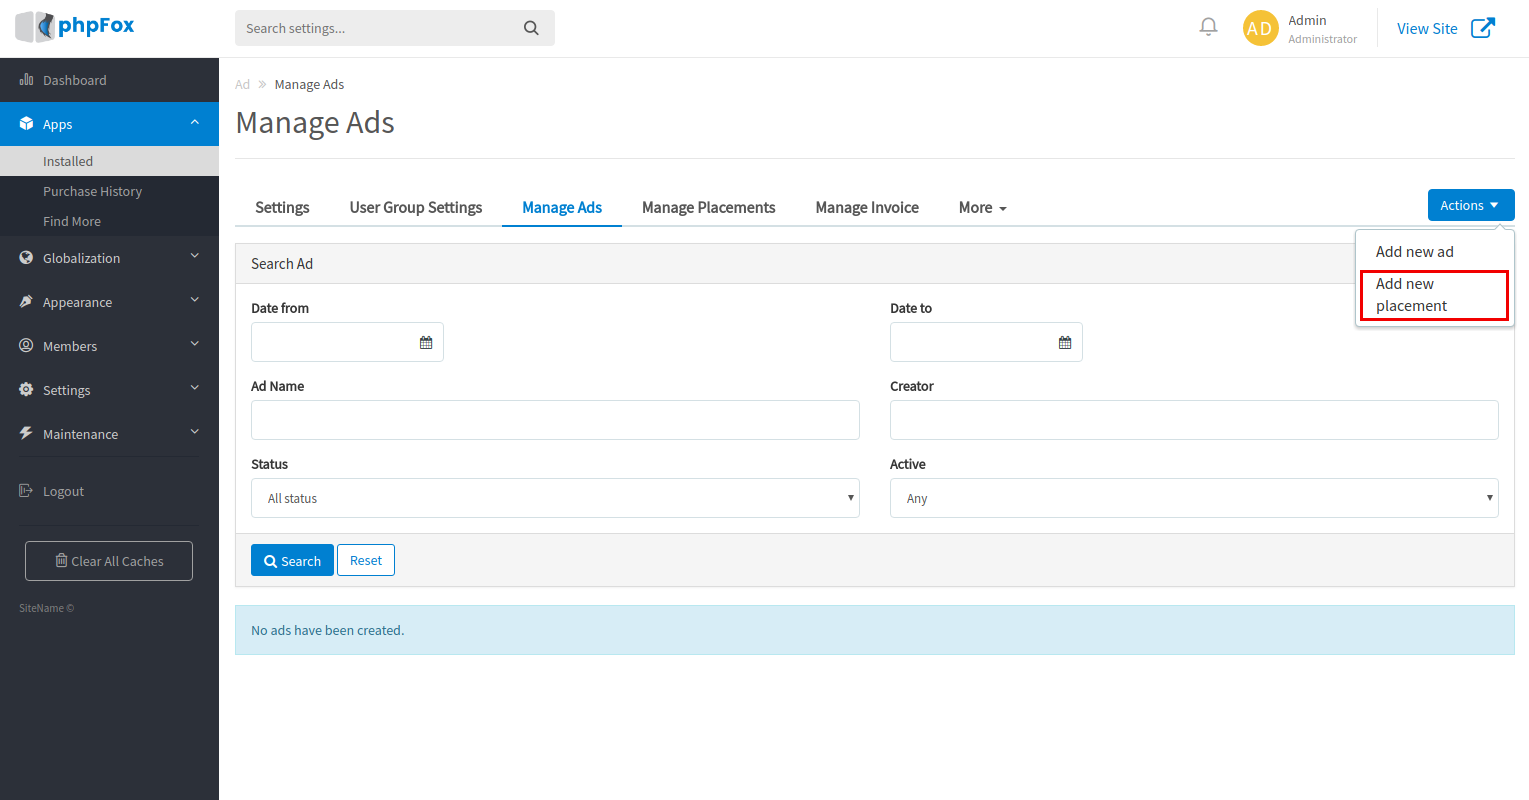Choose Add new ad from Actions menu
The width and height of the screenshot is (1529, 800).
[1414, 252]
